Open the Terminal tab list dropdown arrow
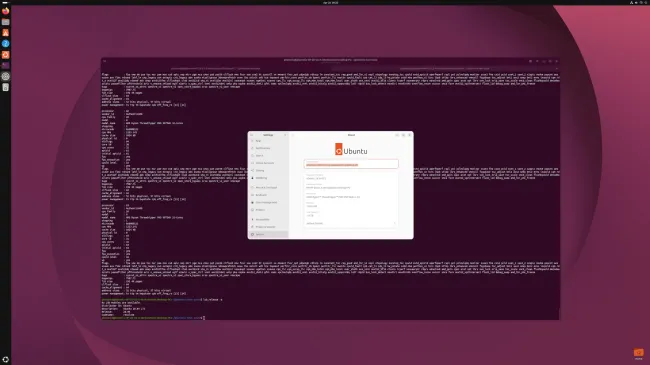 coord(557,68)
